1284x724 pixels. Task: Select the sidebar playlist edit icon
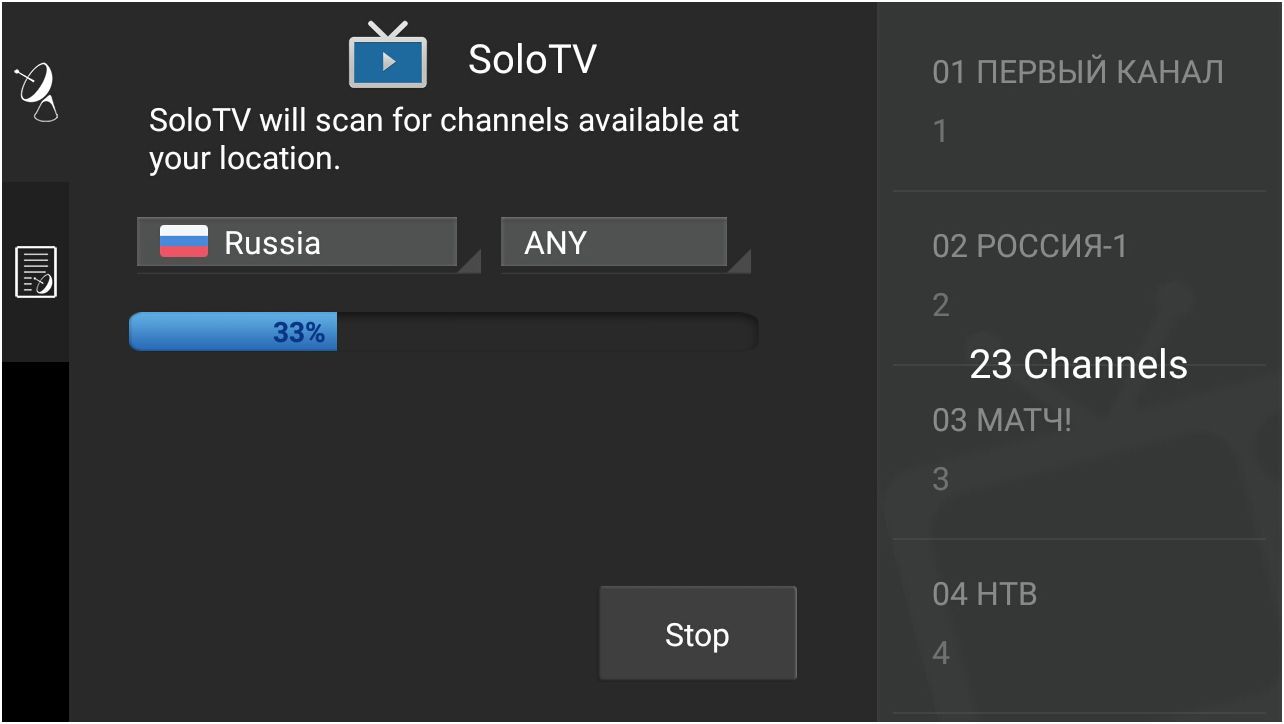click(x=37, y=270)
